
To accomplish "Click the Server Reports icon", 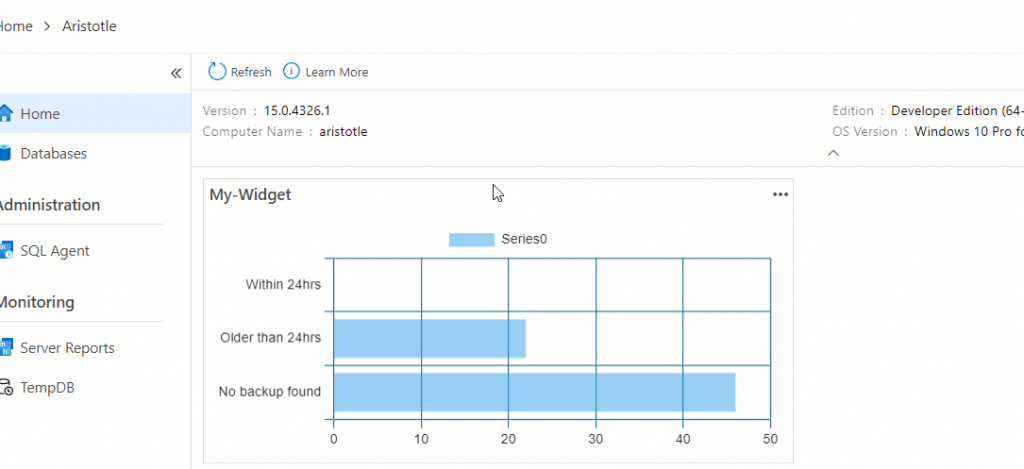I will tap(5, 348).
